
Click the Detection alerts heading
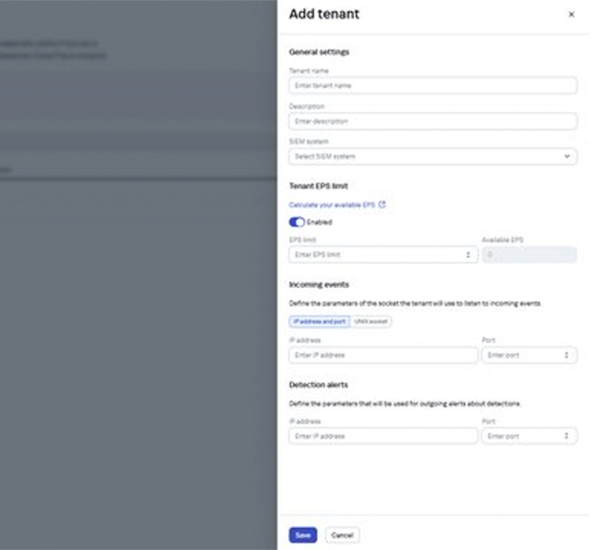[318, 385]
